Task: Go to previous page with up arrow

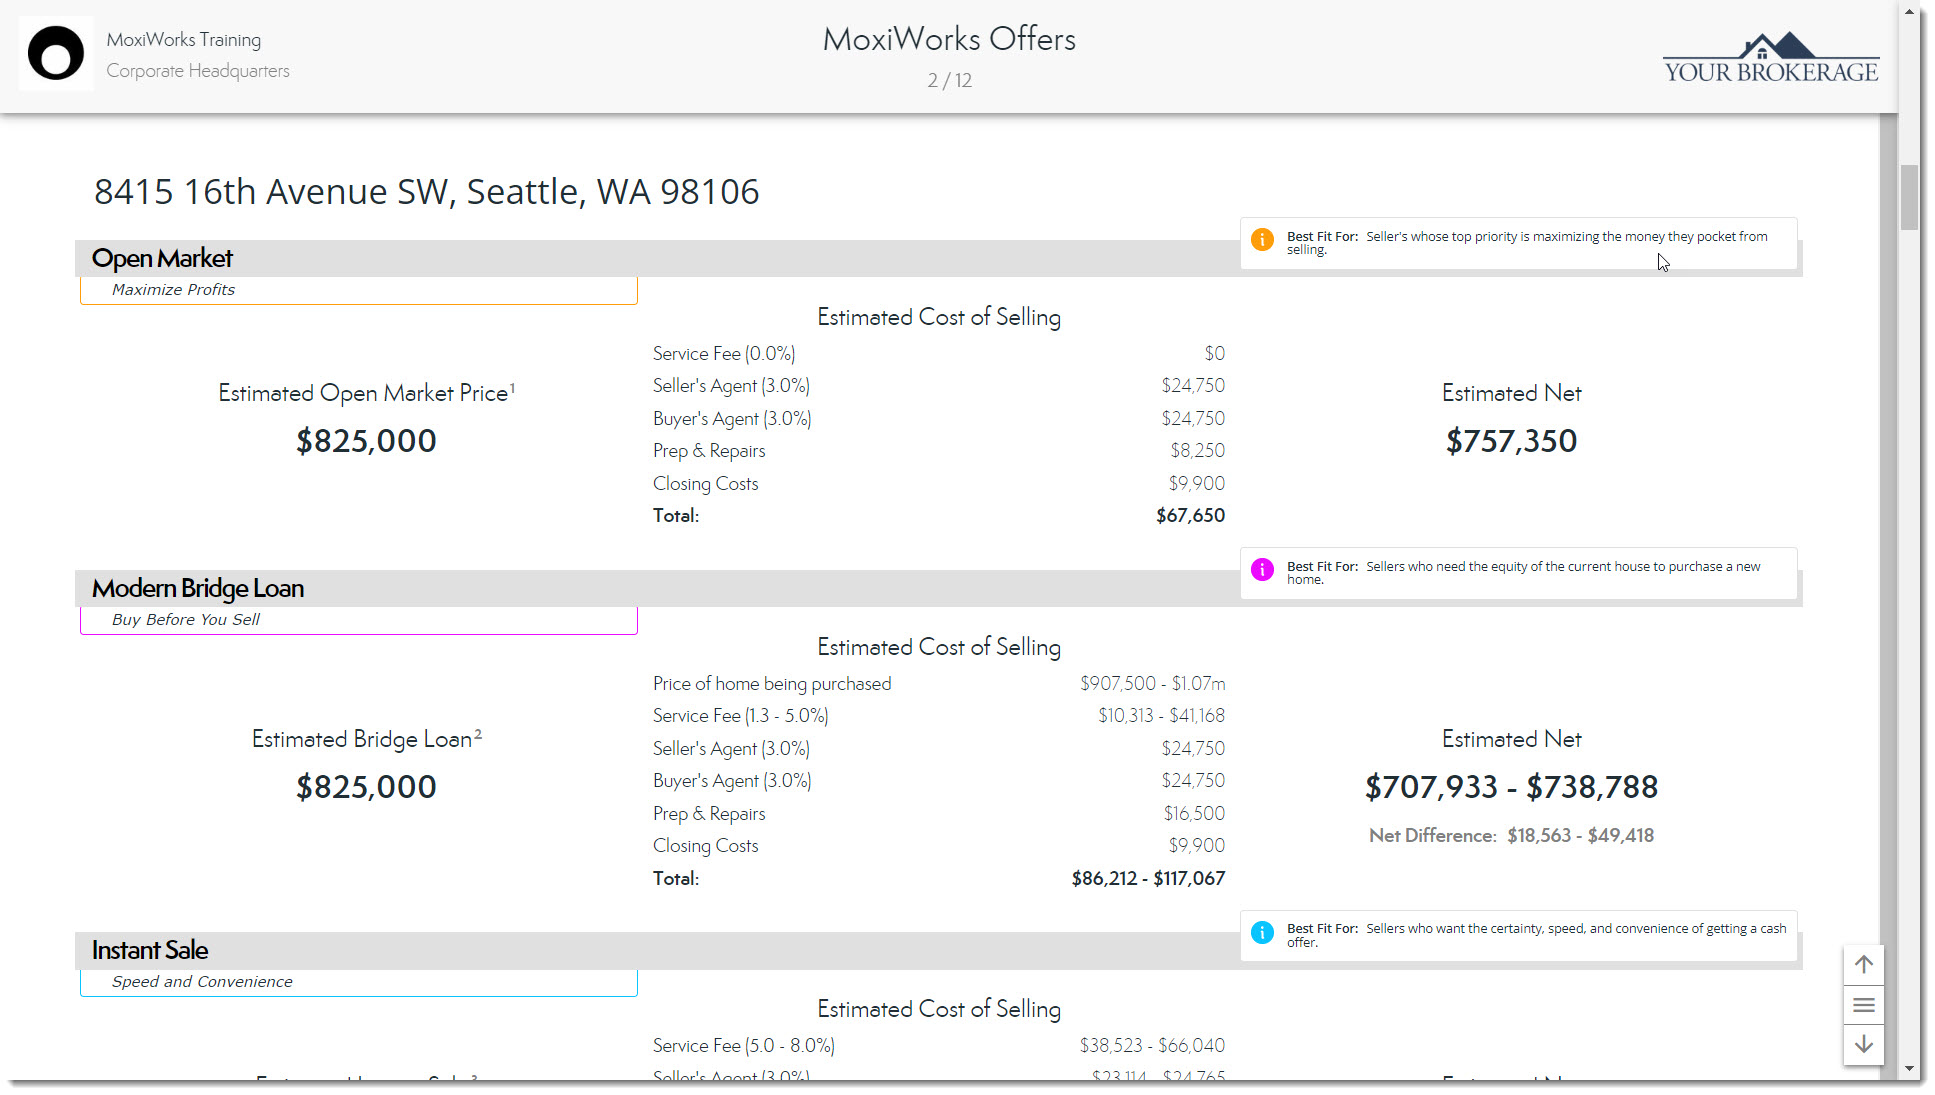Action: point(1863,965)
